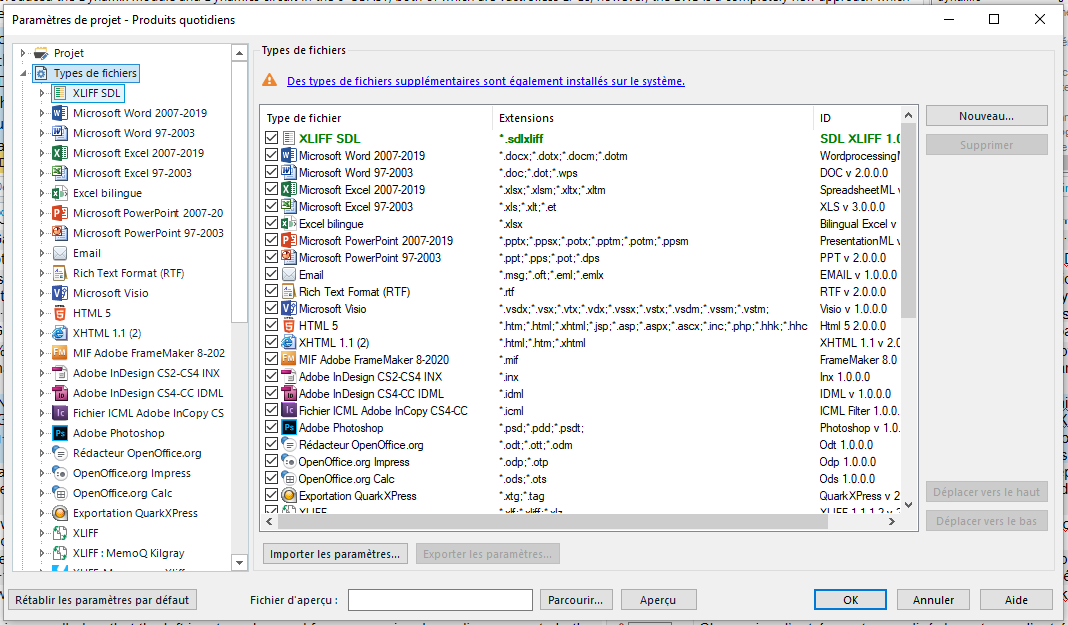Expand the XLIFF tree node
This screenshot has height=625, width=1068.
click(42, 533)
